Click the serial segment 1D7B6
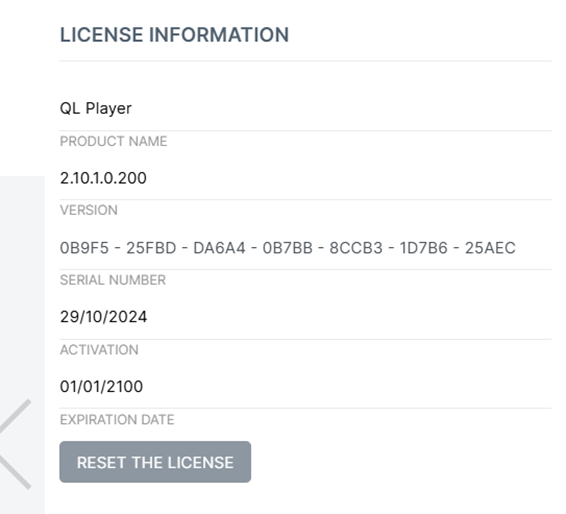Viewport: 566px width, 514px height. click(x=424, y=248)
